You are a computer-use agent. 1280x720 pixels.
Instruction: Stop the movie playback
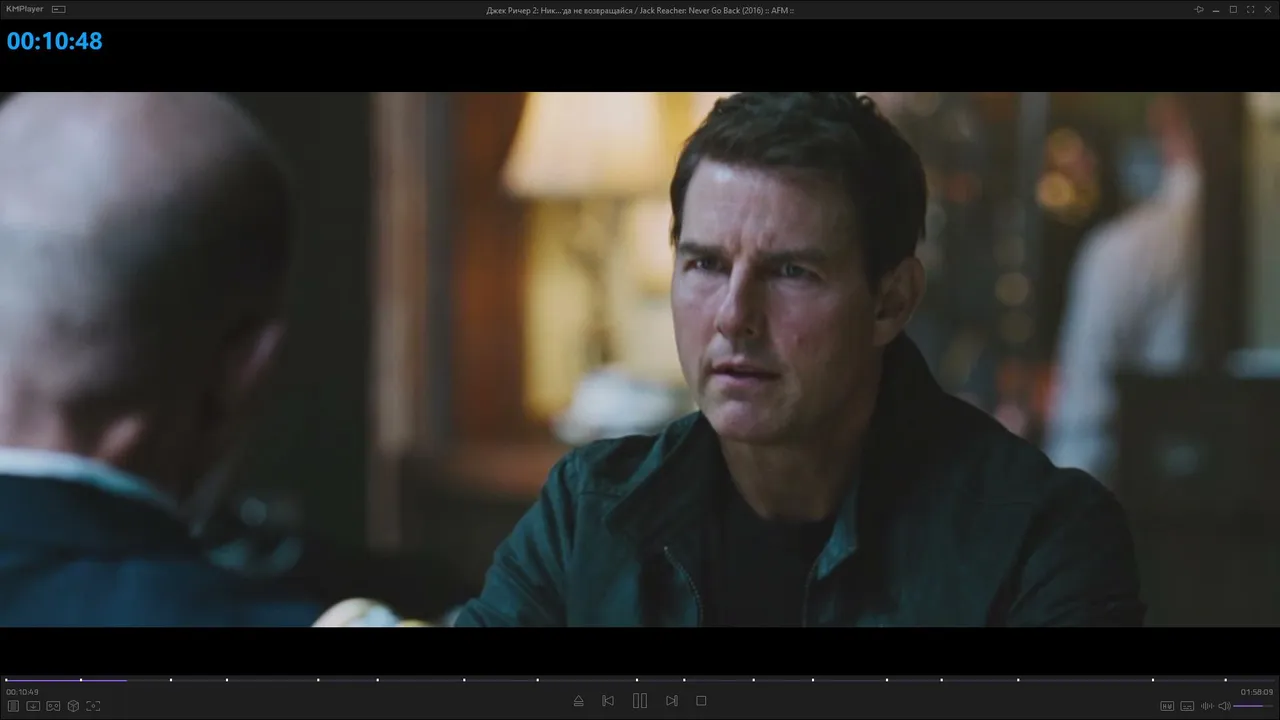coord(701,701)
